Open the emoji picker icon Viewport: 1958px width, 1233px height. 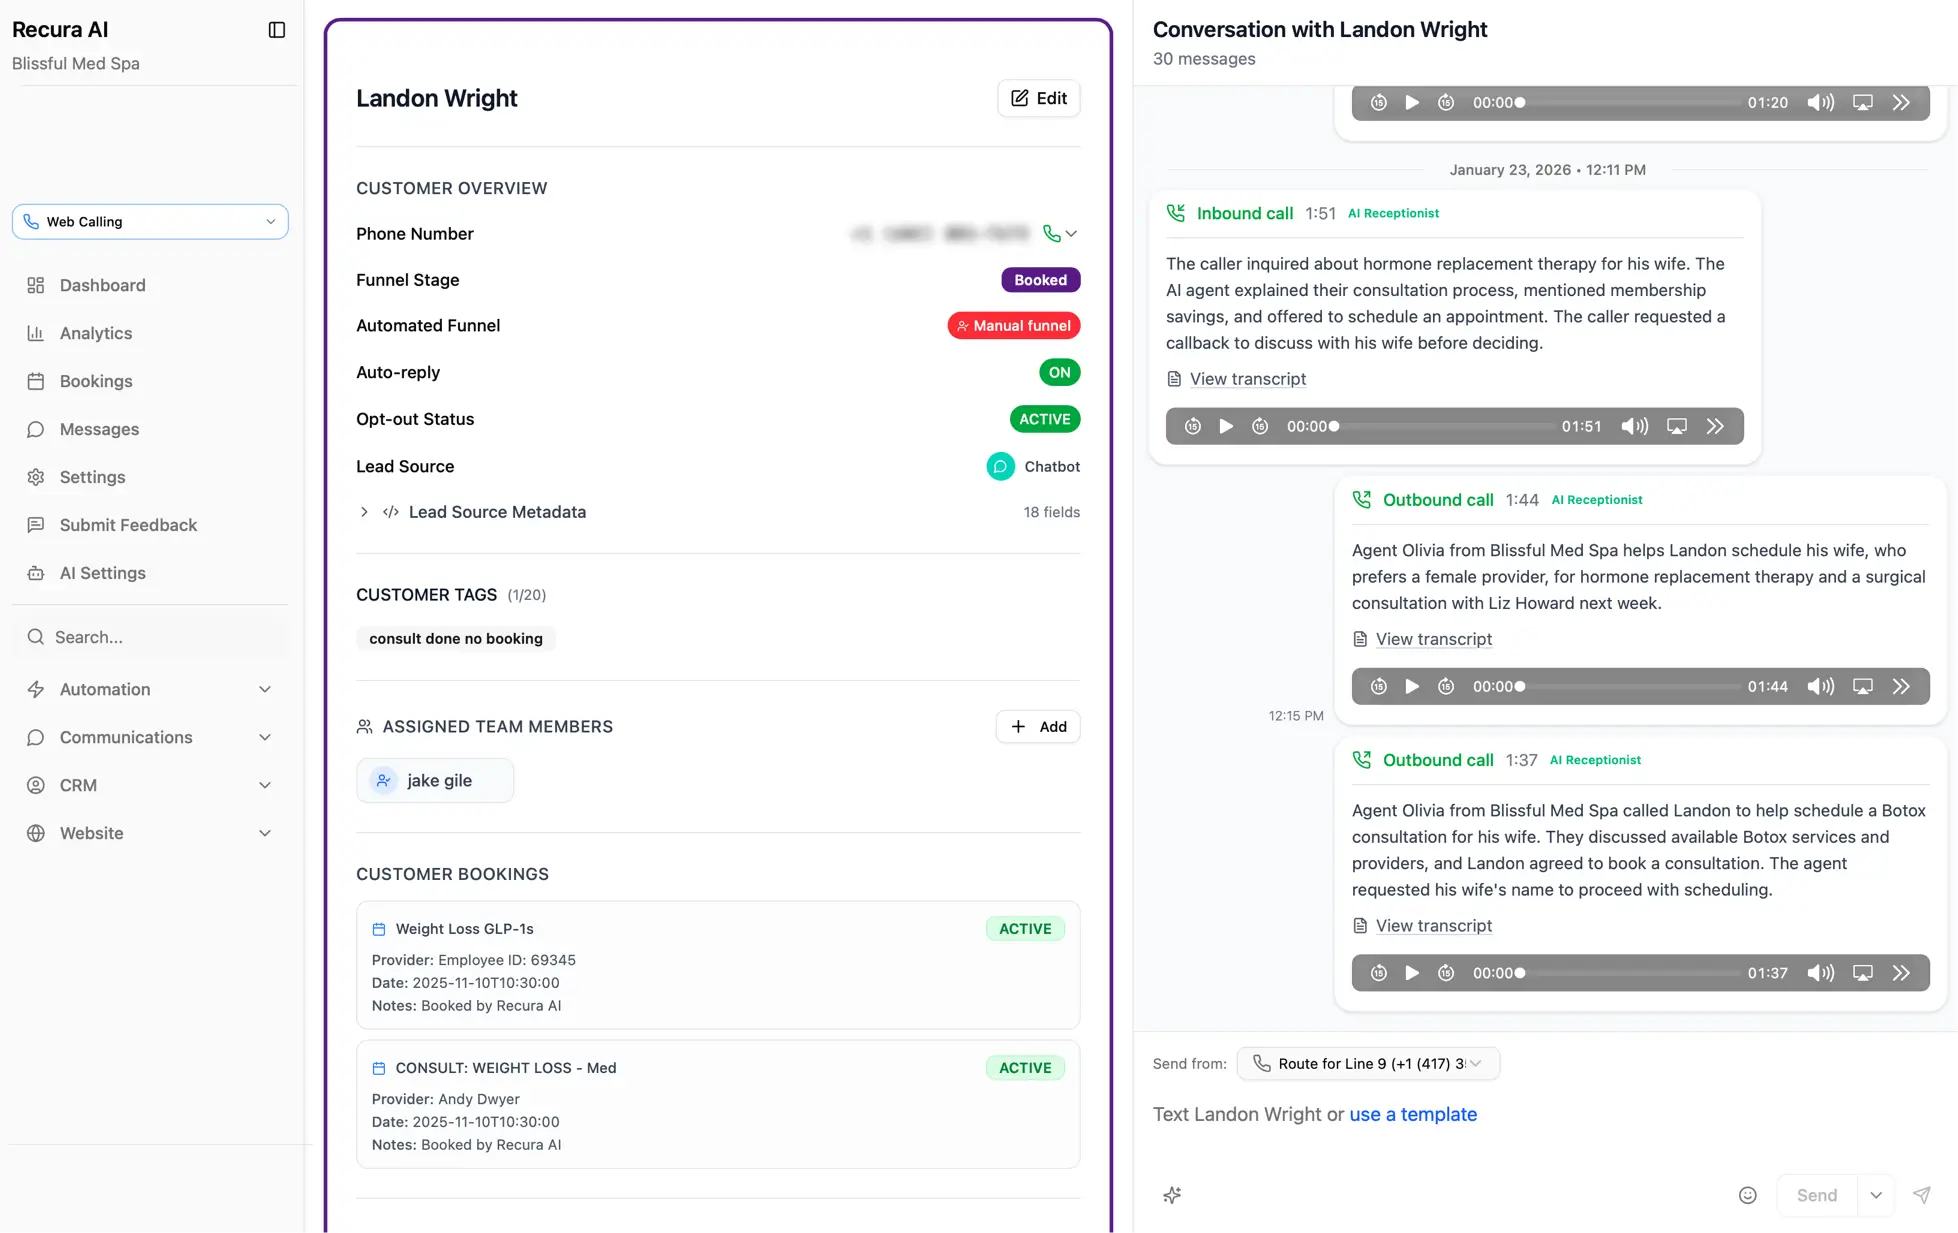(1747, 1195)
